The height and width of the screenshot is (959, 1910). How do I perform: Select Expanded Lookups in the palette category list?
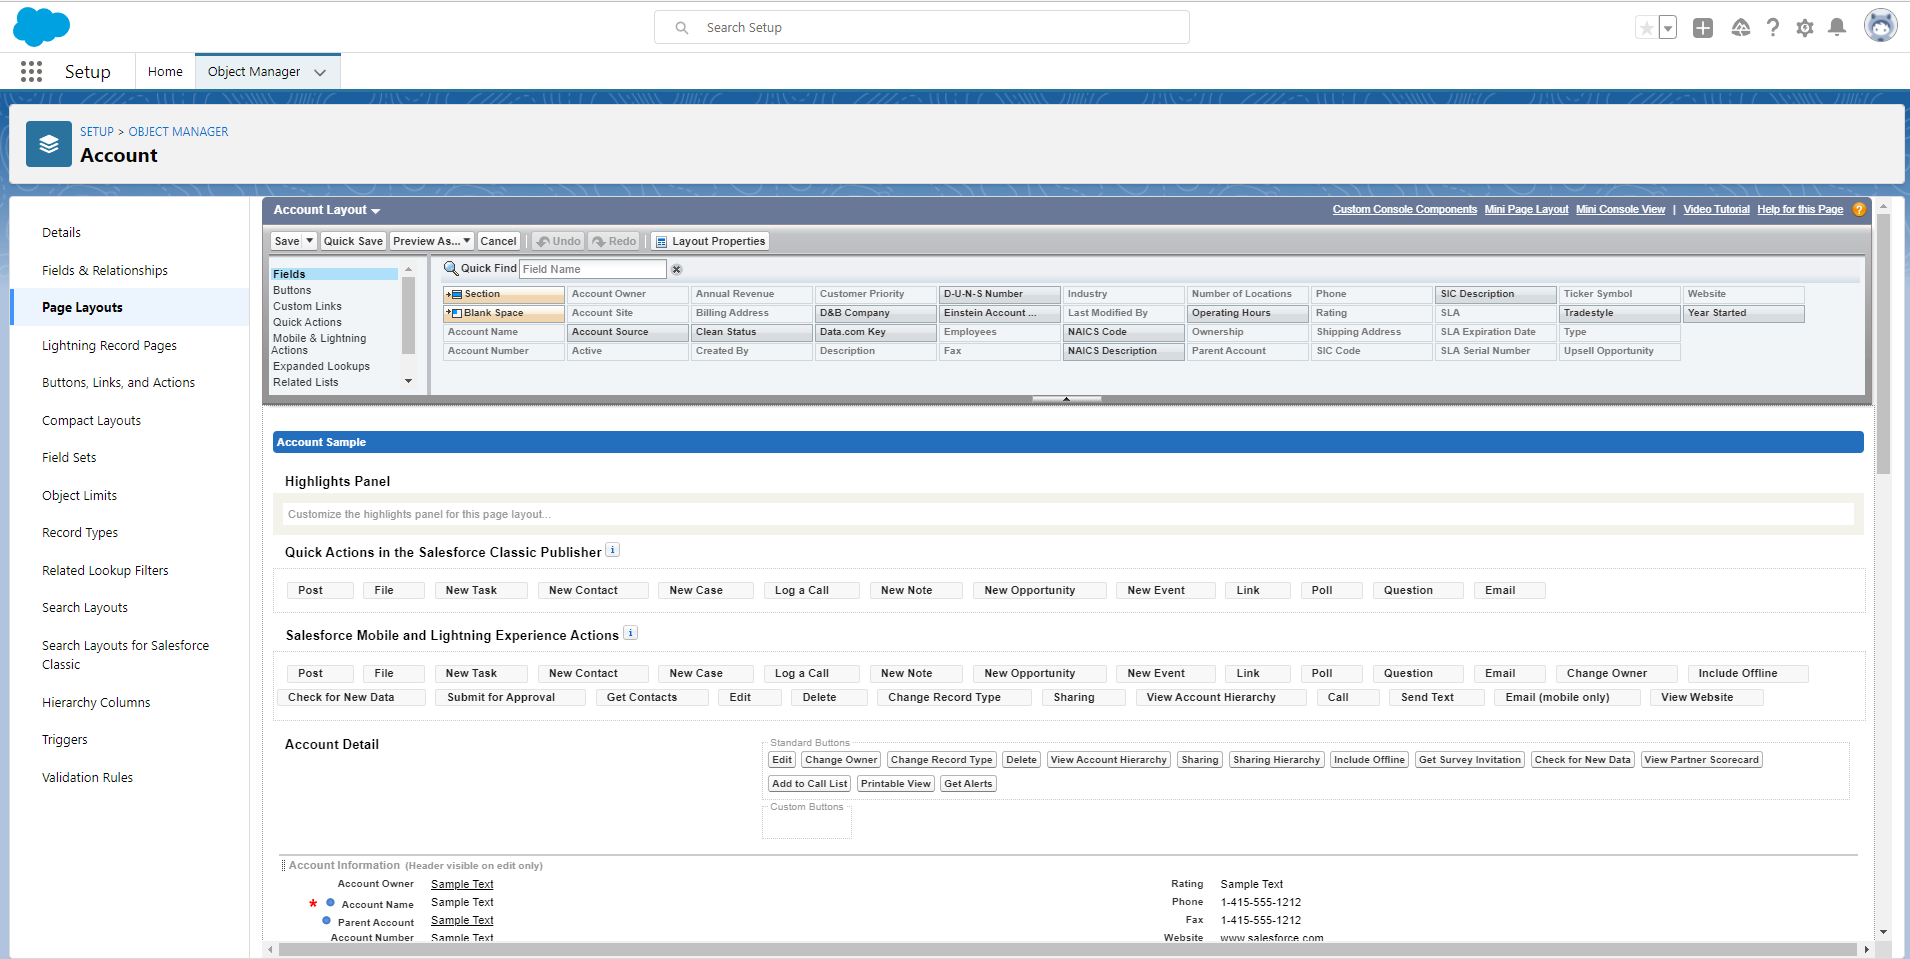[x=321, y=366]
